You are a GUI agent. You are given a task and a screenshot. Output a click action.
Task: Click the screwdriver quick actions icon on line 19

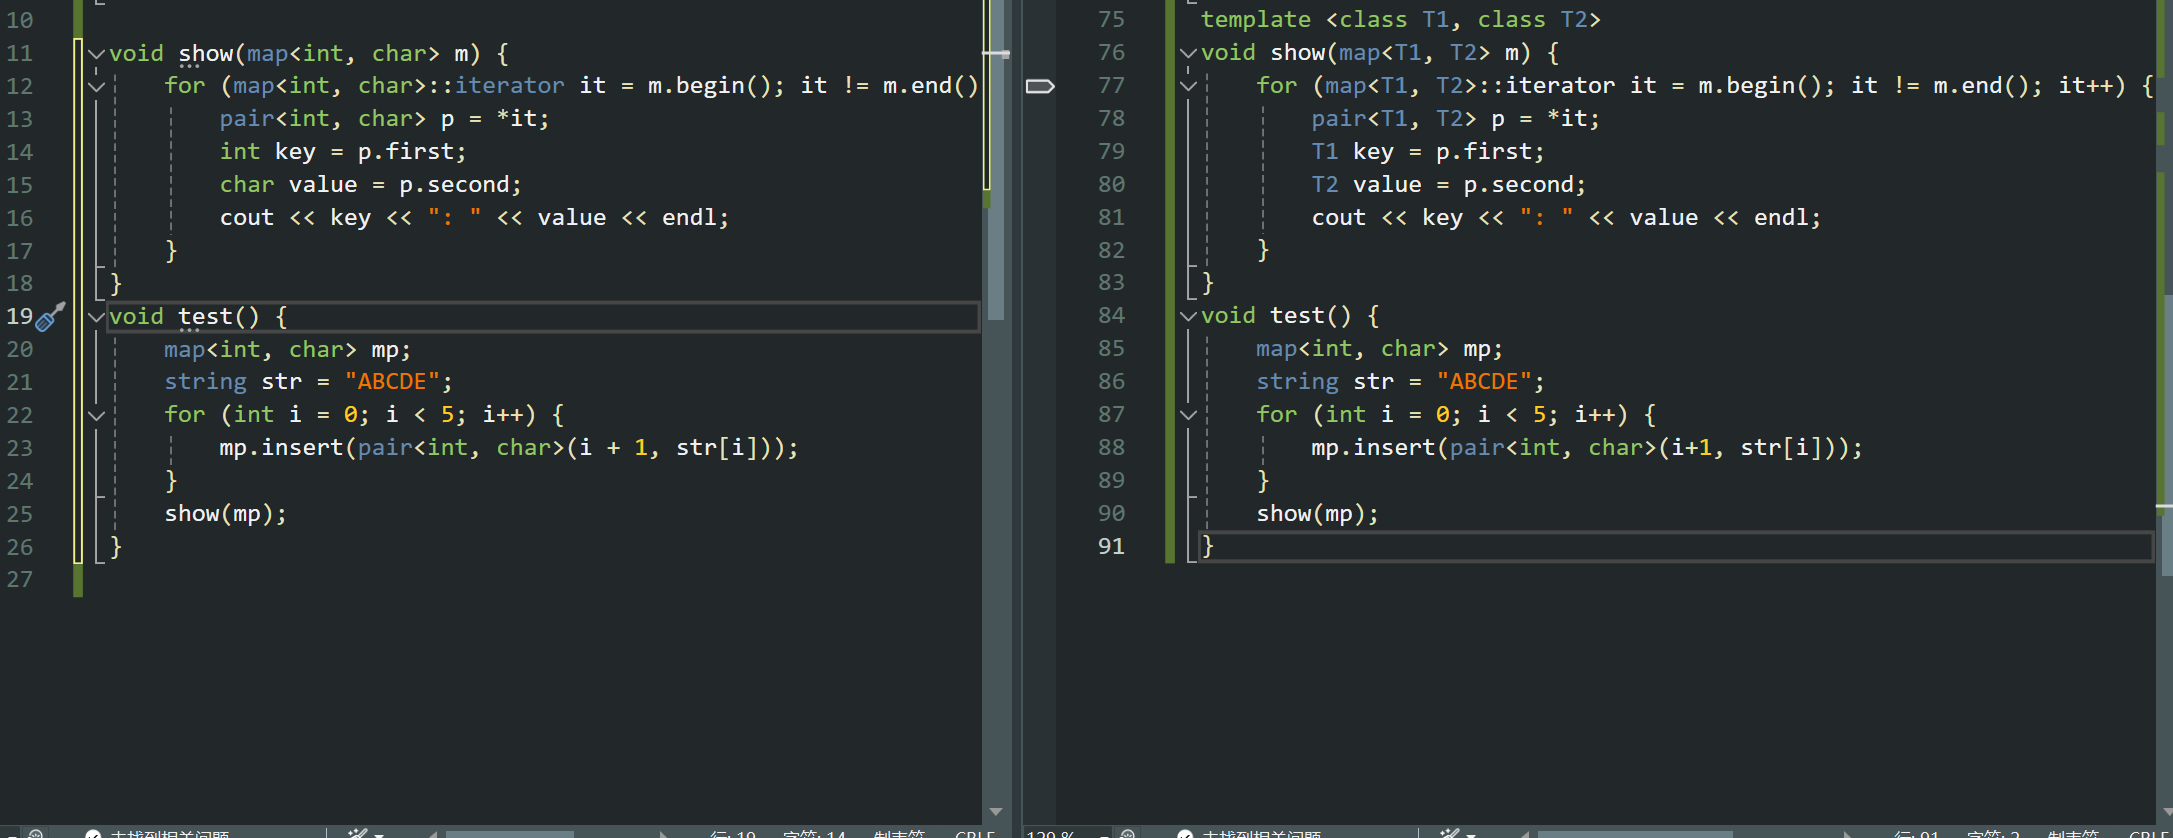tap(50, 317)
